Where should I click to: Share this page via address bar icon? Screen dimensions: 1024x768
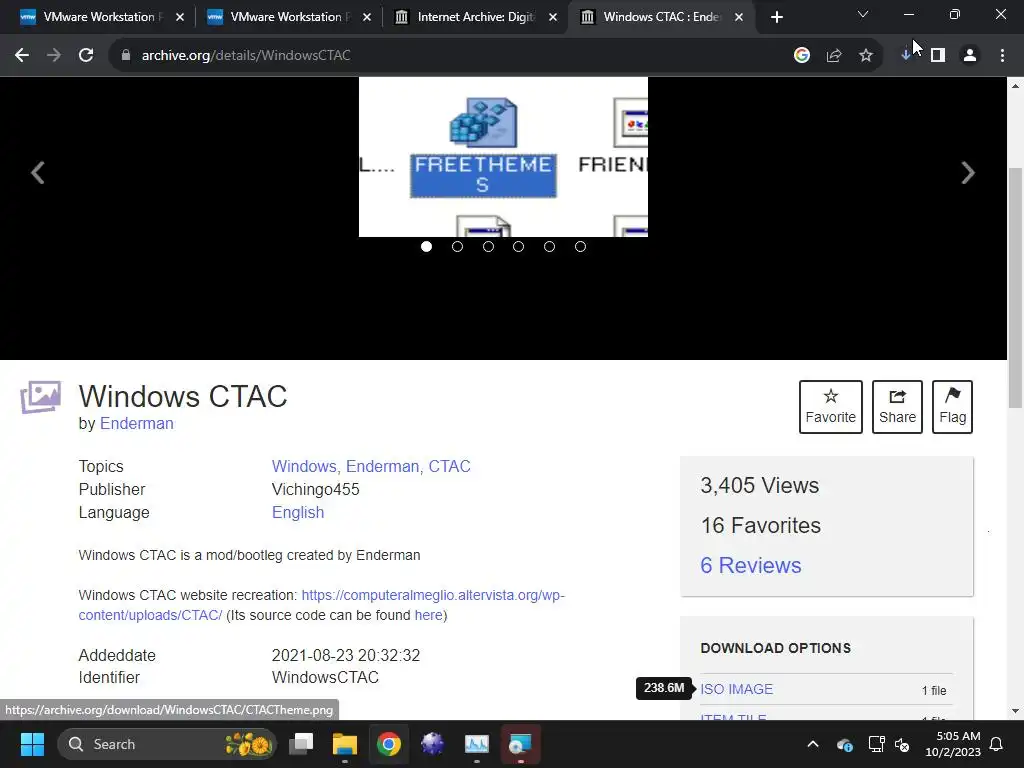click(834, 56)
